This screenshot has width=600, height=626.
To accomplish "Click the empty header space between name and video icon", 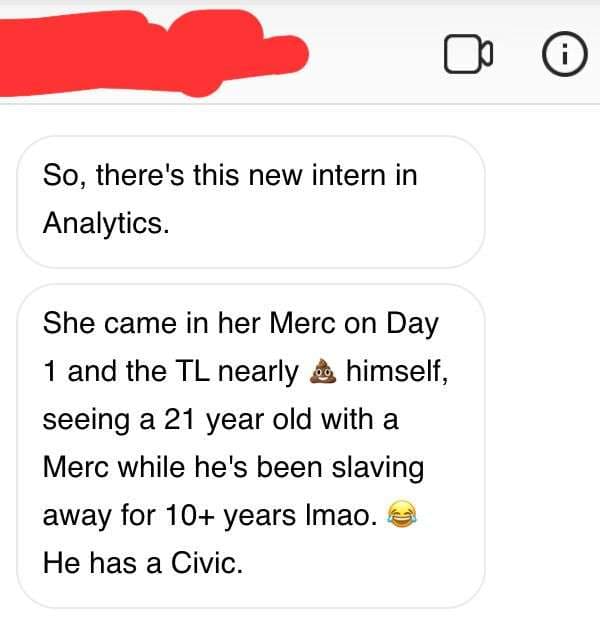I will coord(375,54).
